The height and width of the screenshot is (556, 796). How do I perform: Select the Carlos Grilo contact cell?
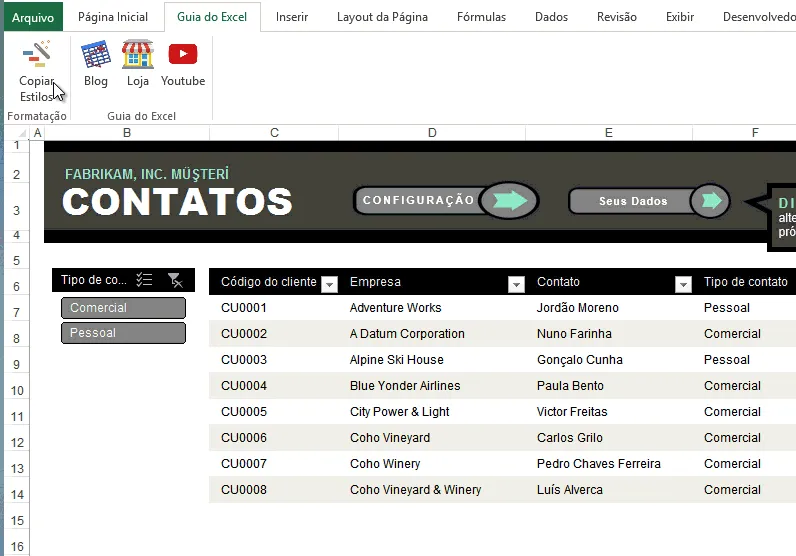coord(609,438)
